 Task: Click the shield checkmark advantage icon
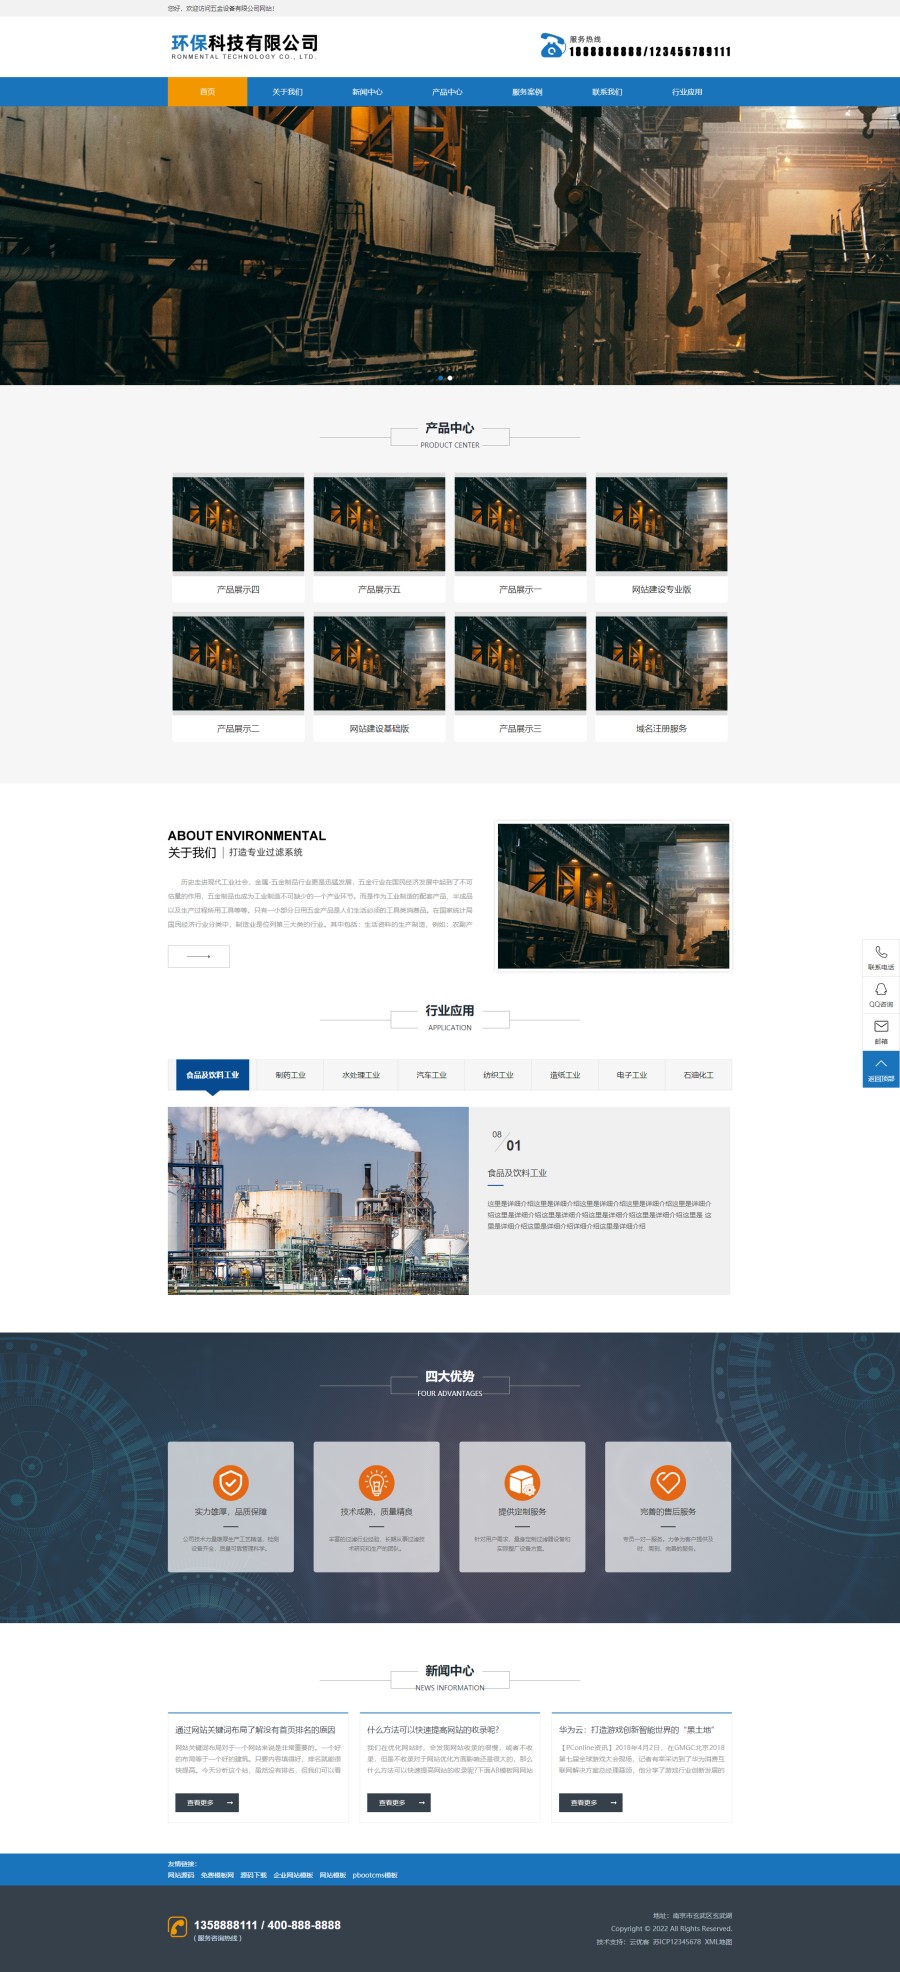[x=231, y=1482]
